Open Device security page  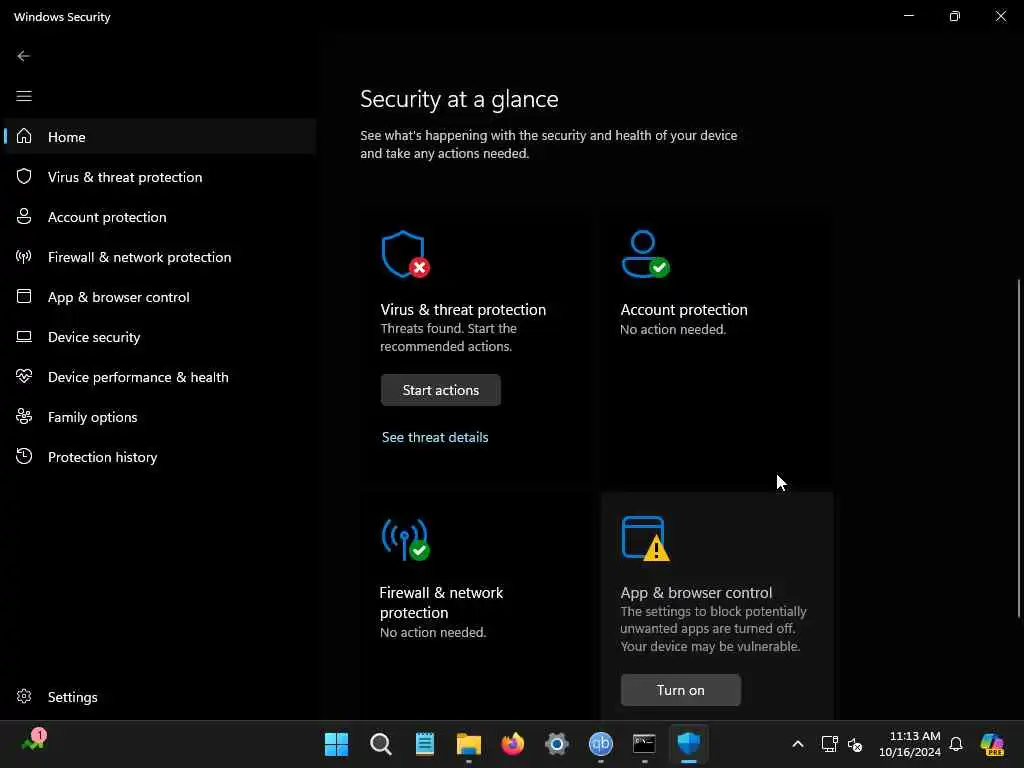(x=160, y=336)
